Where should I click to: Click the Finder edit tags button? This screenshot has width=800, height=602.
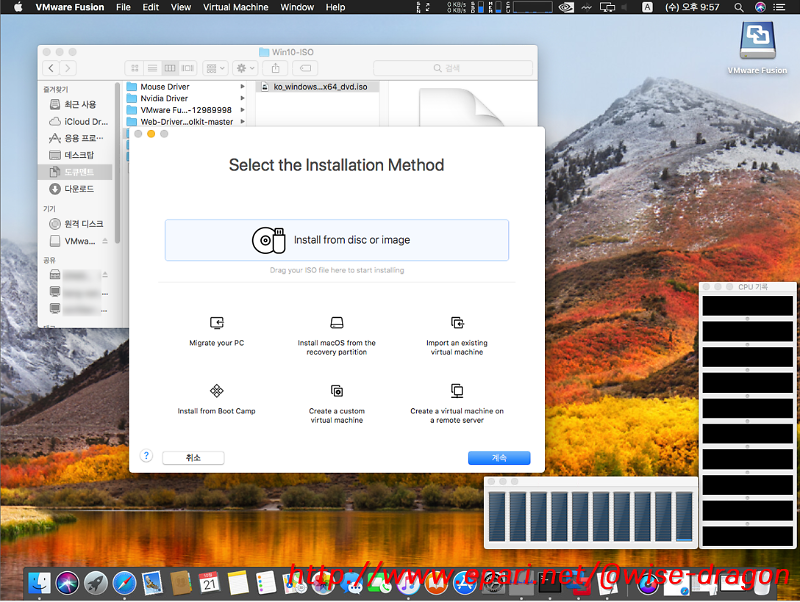click(x=305, y=68)
